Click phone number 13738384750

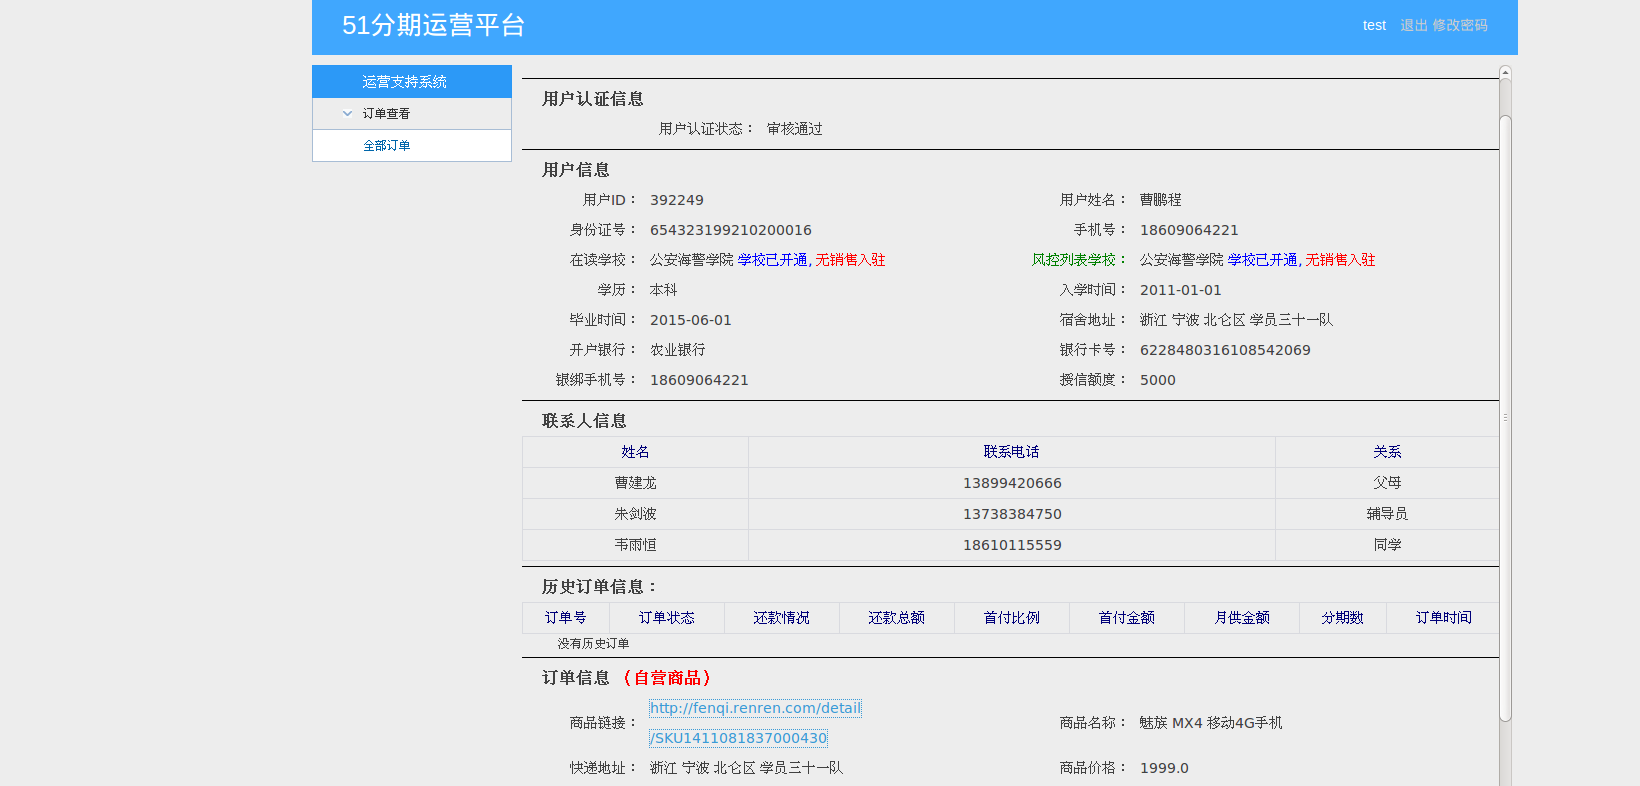point(1012,514)
